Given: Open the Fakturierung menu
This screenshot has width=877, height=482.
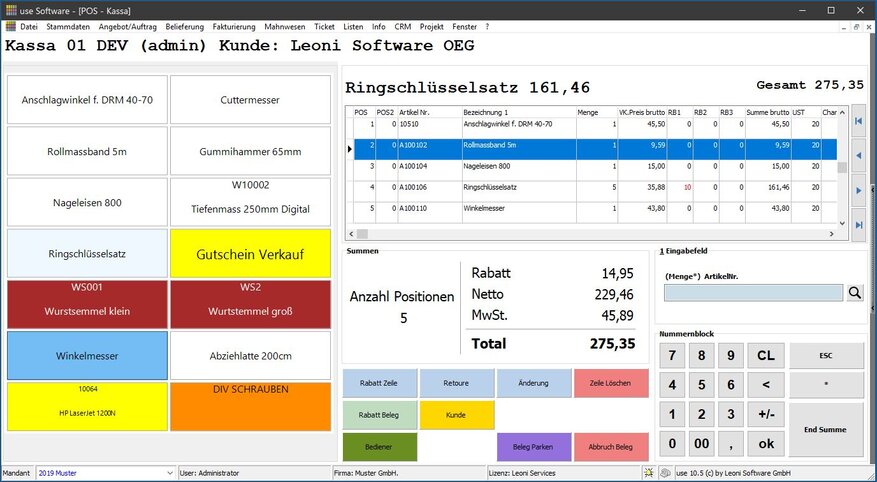Looking at the screenshot, I should [x=233, y=26].
